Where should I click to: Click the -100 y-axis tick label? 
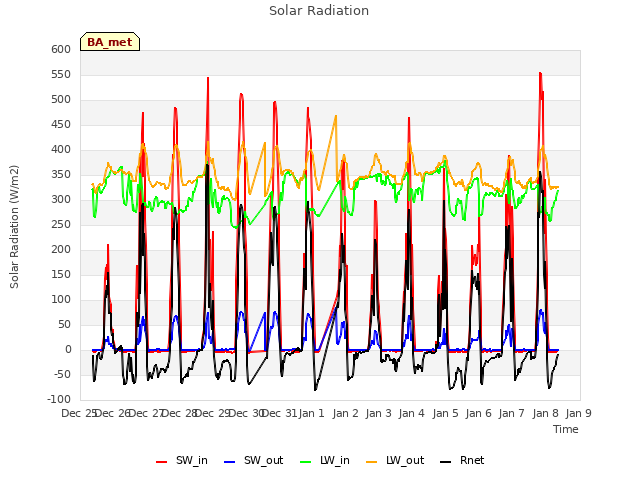point(59,400)
